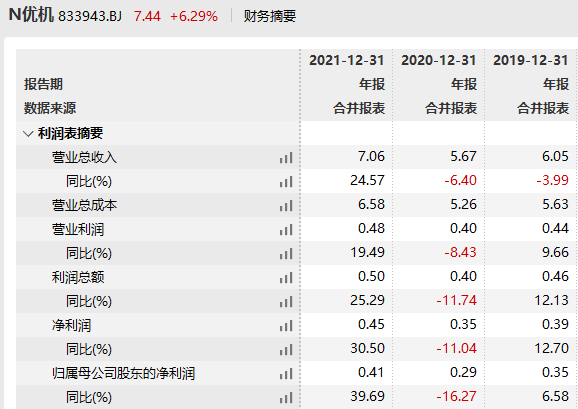Open chart icon for 营业总收入 row
Screen dimensions: 578x409
286,158
